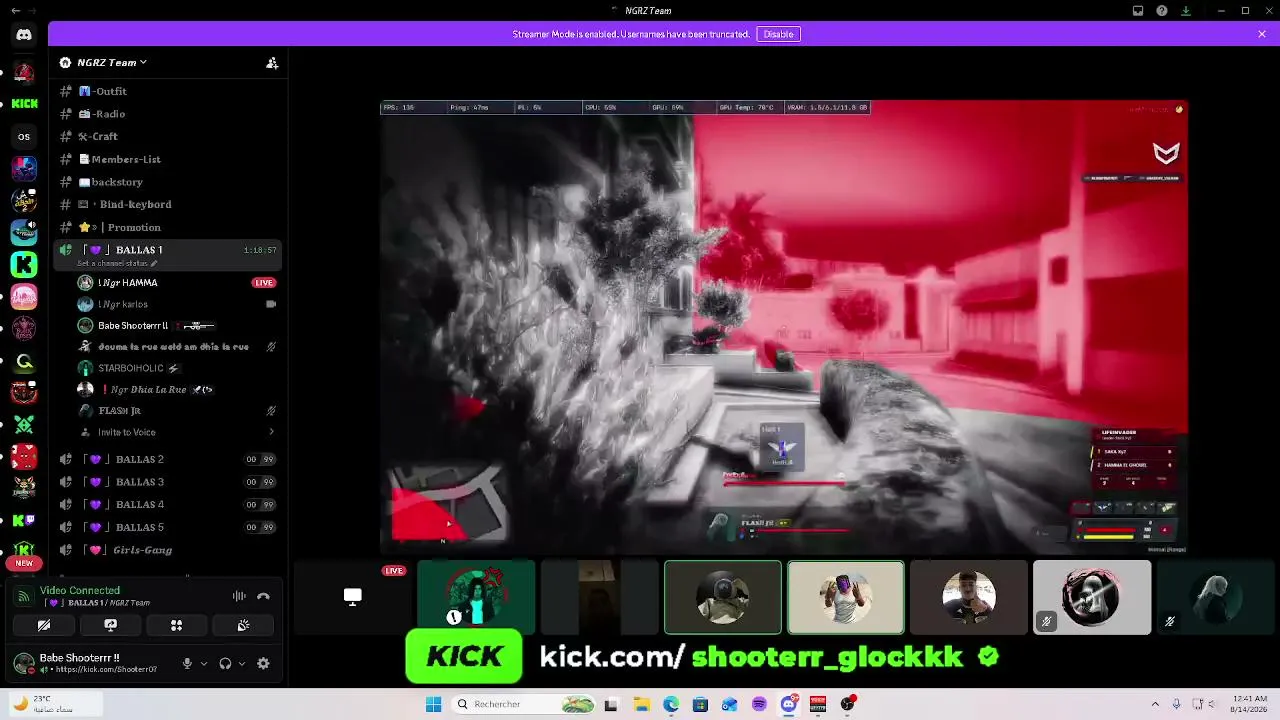Open the Discord inbox icon in title bar
1280x720 pixels.
coord(1138,11)
